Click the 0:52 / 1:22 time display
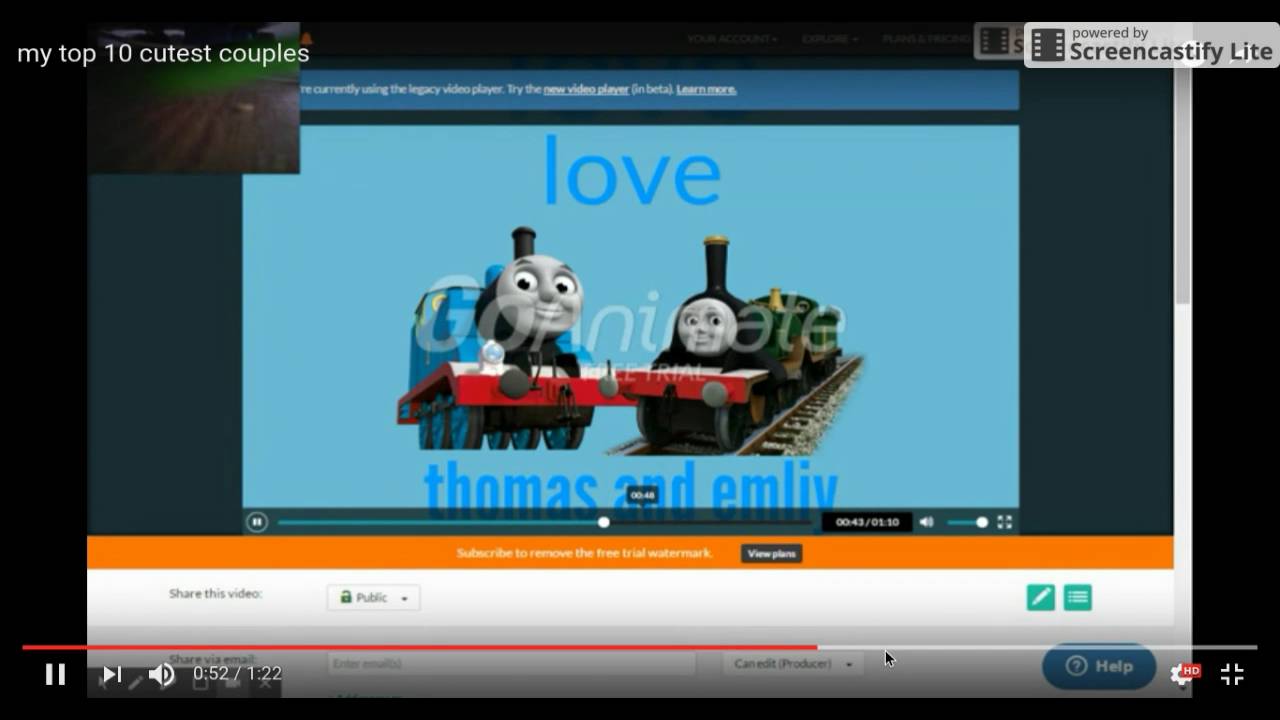 [x=237, y=674]
